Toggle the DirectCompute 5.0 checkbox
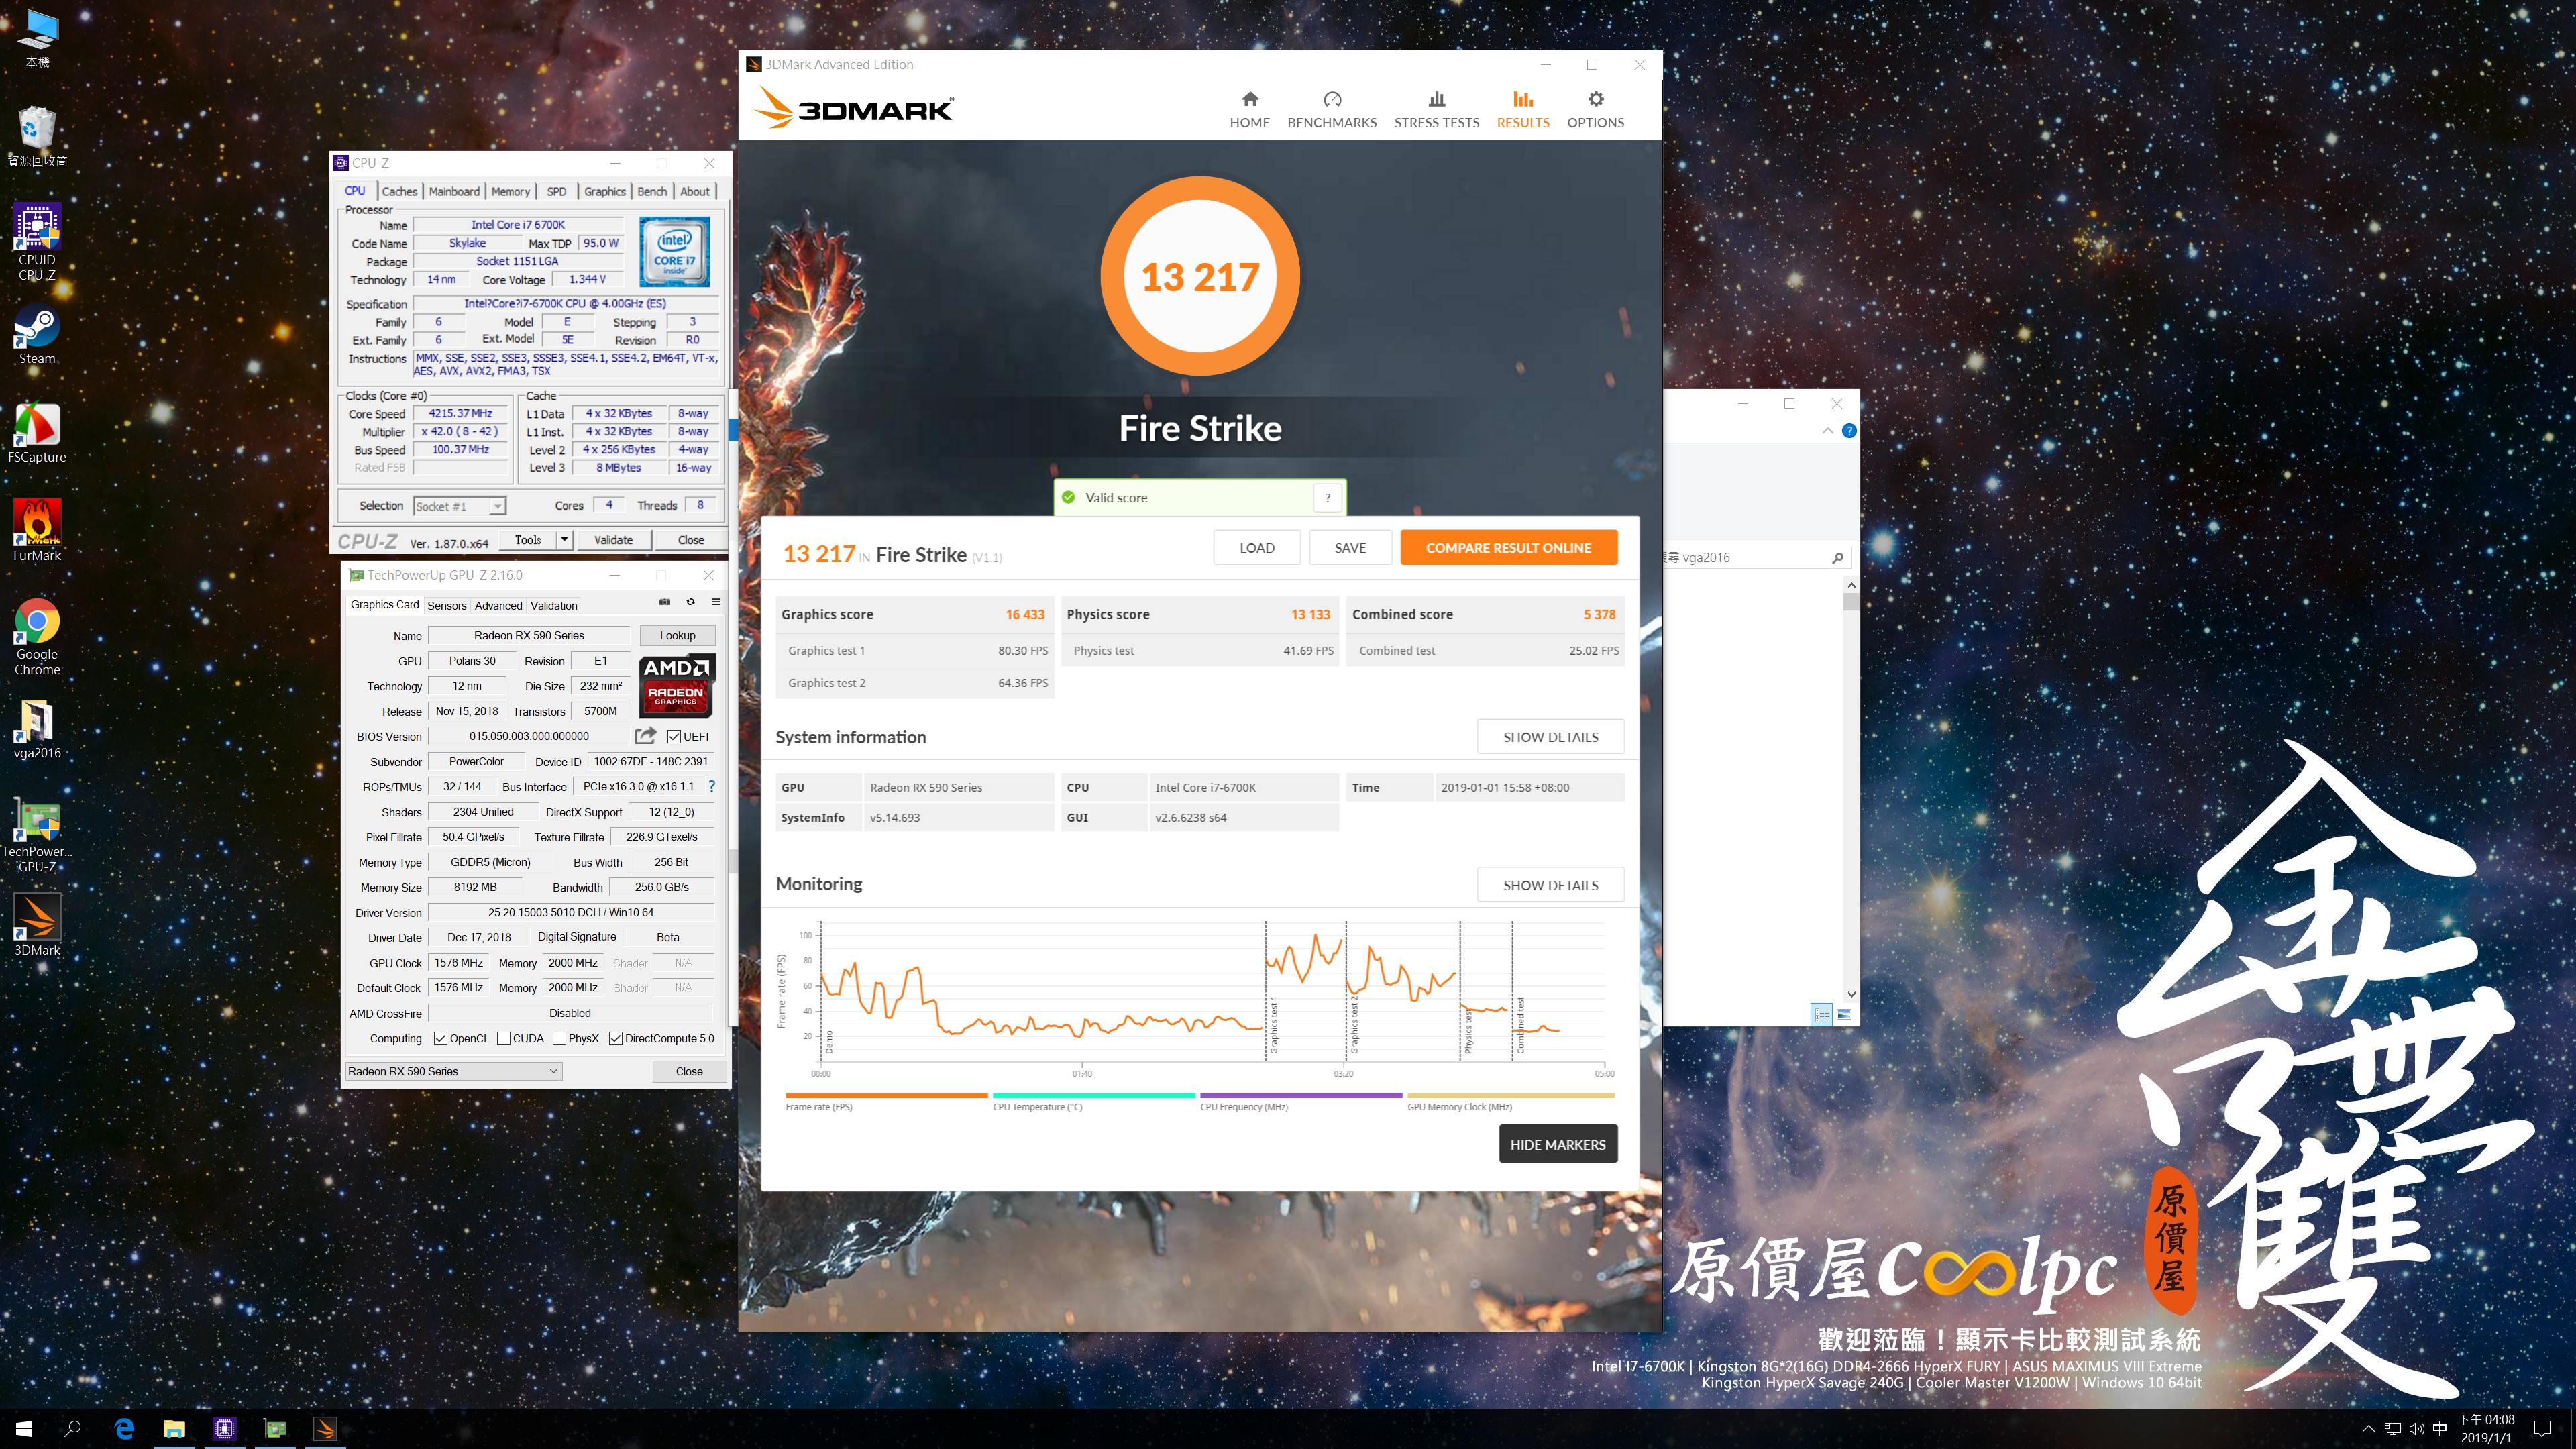The height and width of the screenshot is (1449, 2576). (x=616, y=1039)
